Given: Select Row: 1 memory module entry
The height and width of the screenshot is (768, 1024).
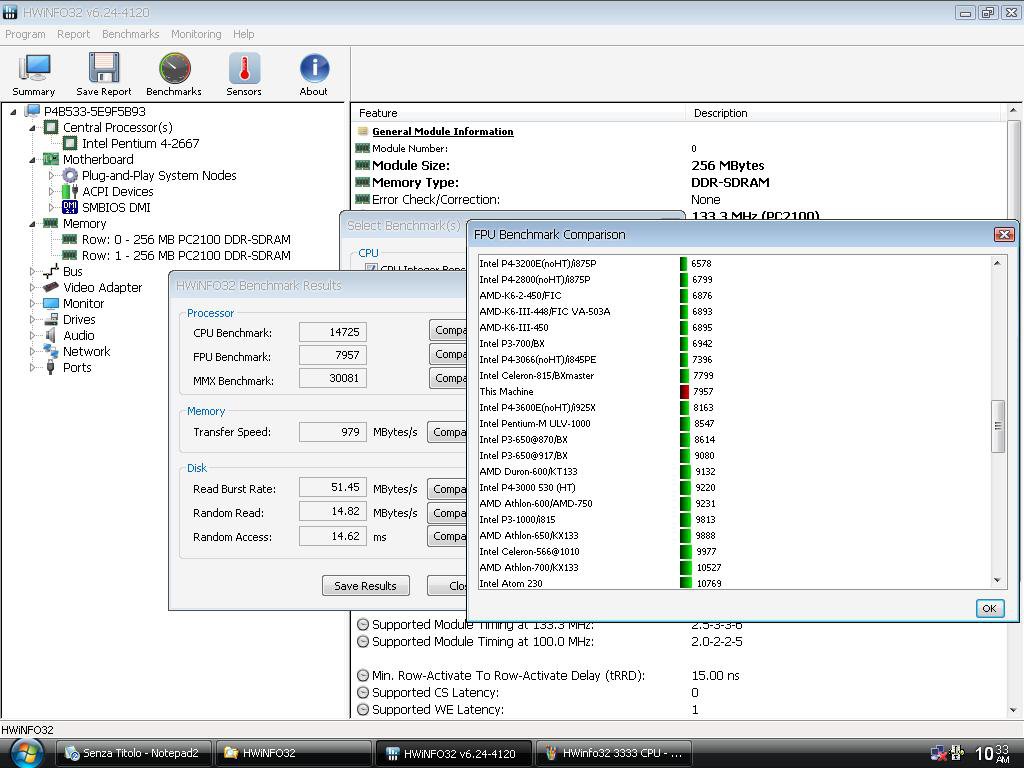Looking at the screenshot, I should pyautogui.click(x=185, y=255).
